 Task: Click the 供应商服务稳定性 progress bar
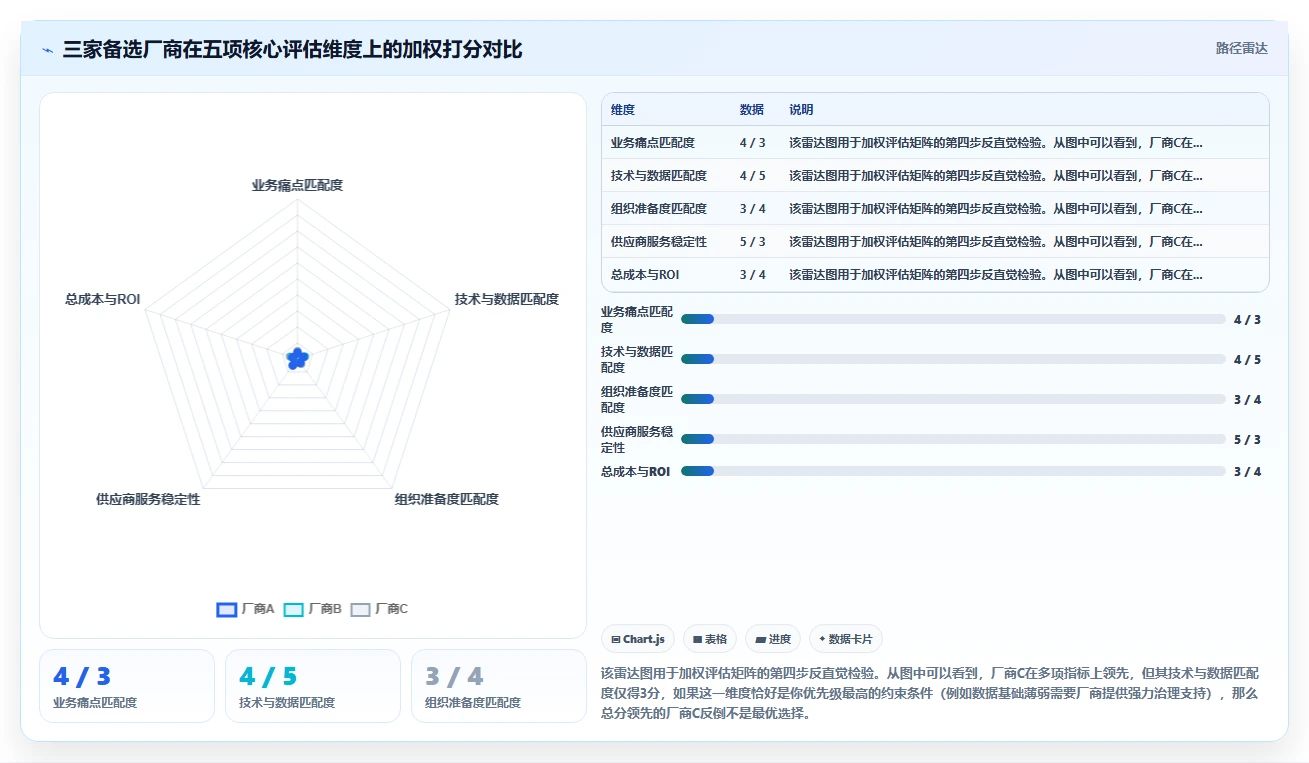pos(953,439)
